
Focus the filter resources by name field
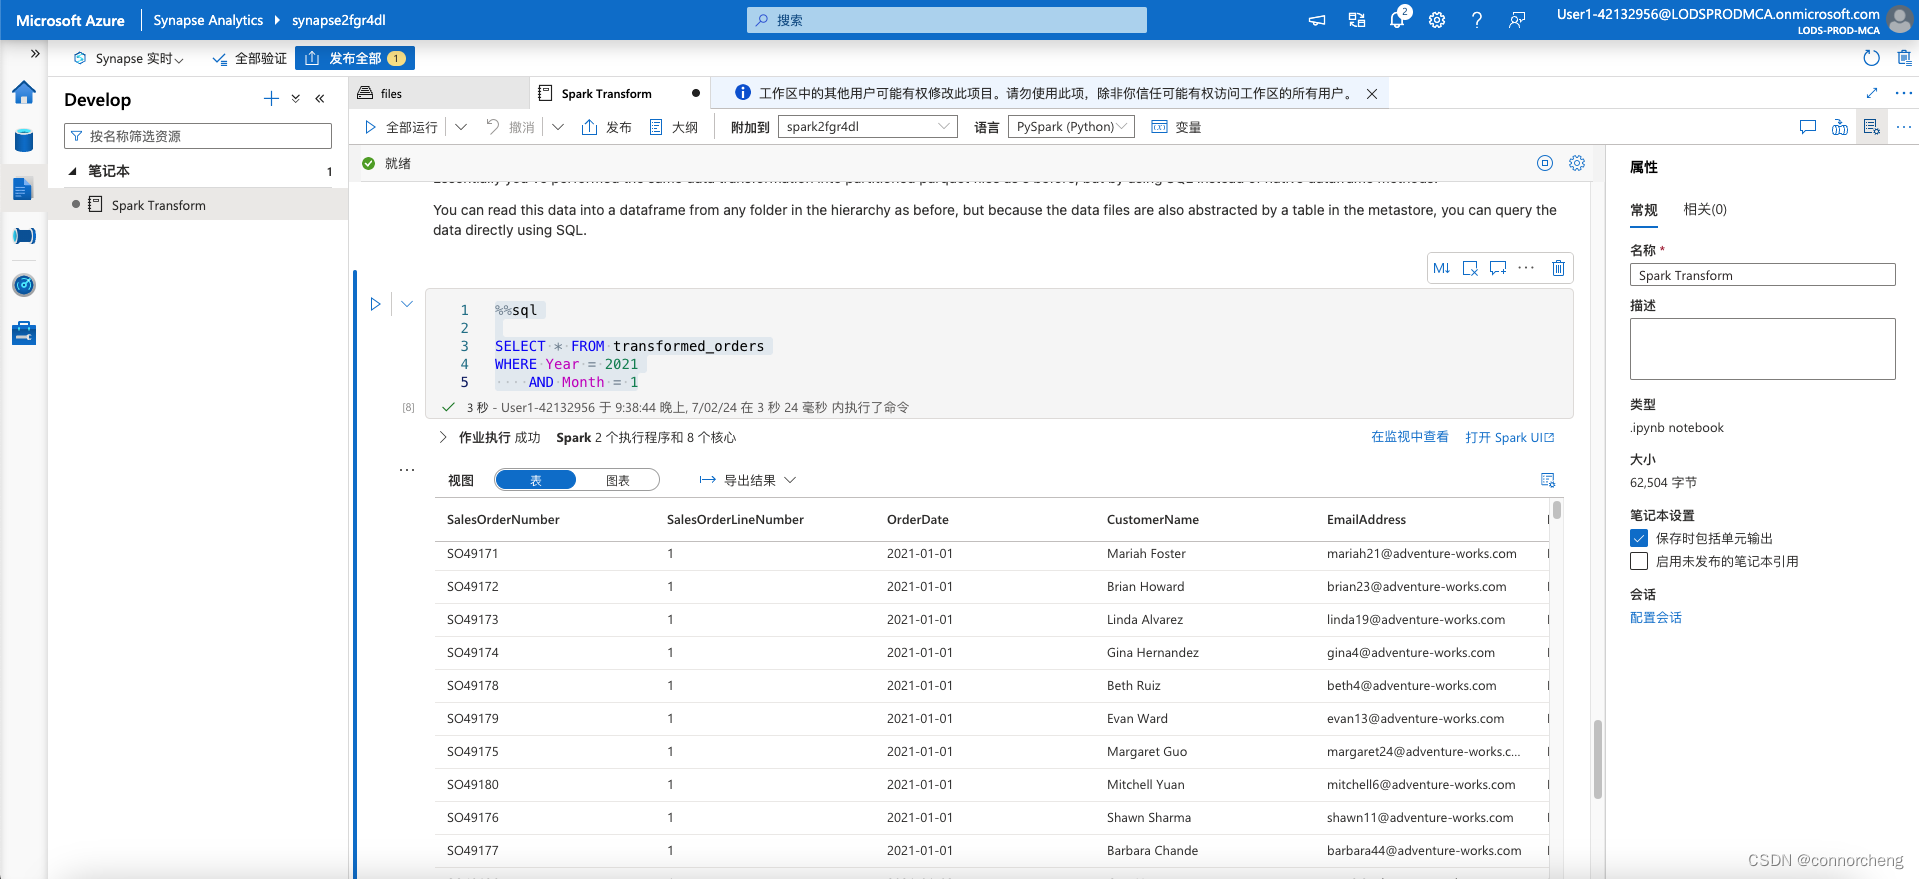(x=198, y=136)
